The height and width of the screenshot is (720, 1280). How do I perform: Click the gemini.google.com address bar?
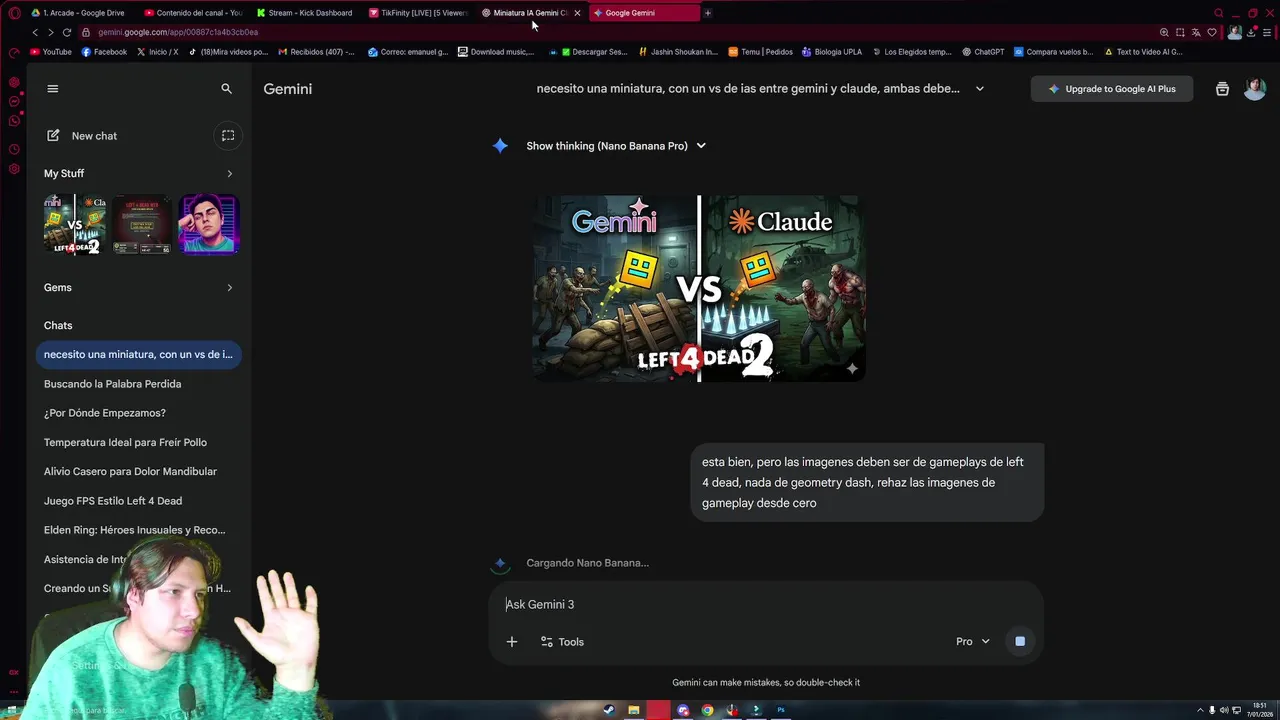(600, 32)
